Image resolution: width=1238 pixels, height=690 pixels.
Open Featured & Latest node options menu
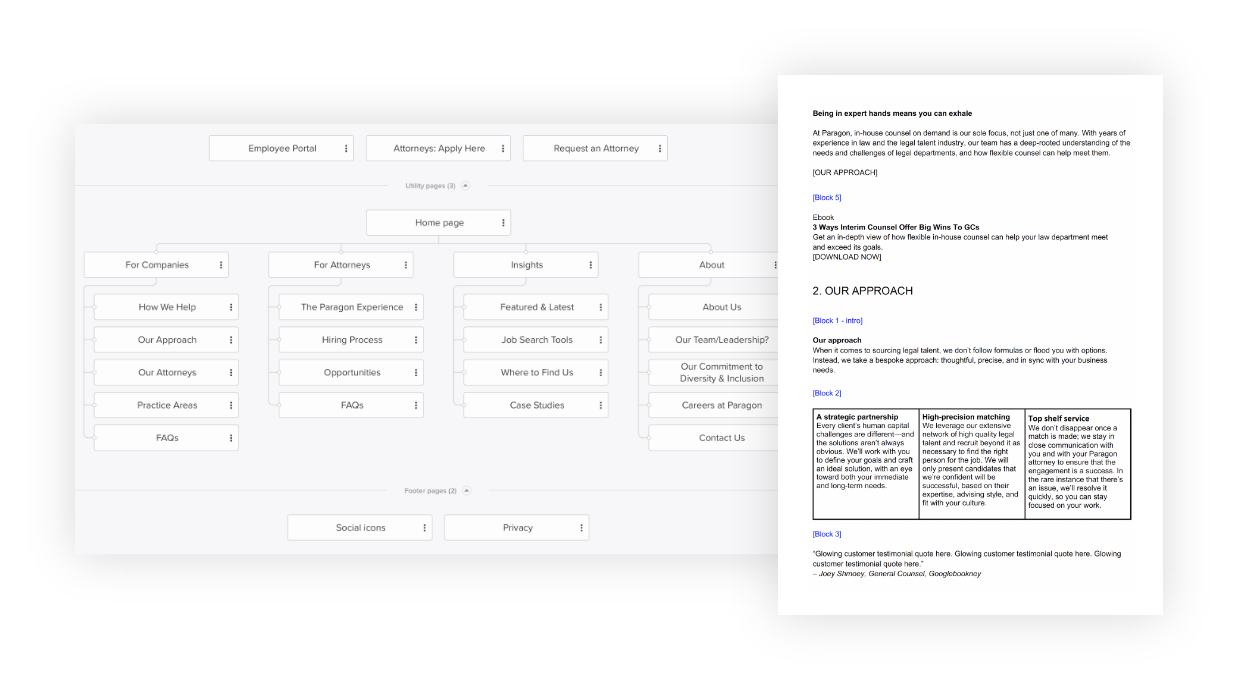point(601,308)
